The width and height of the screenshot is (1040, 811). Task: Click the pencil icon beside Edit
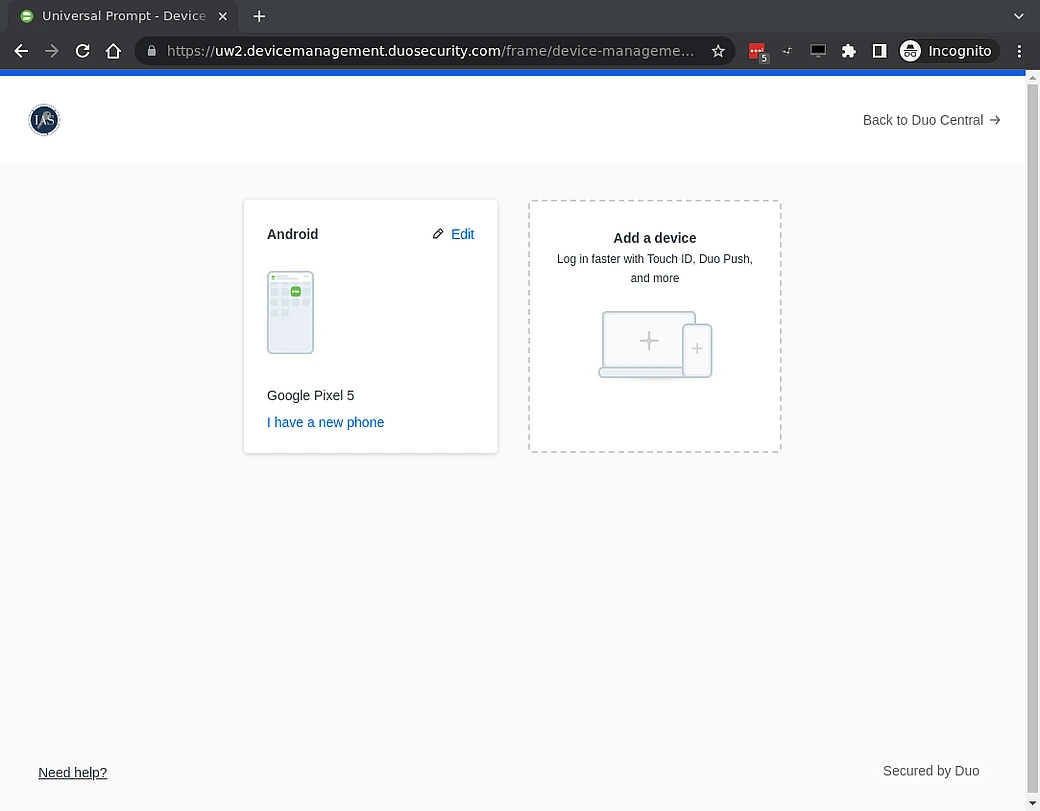tap(438, 234)
